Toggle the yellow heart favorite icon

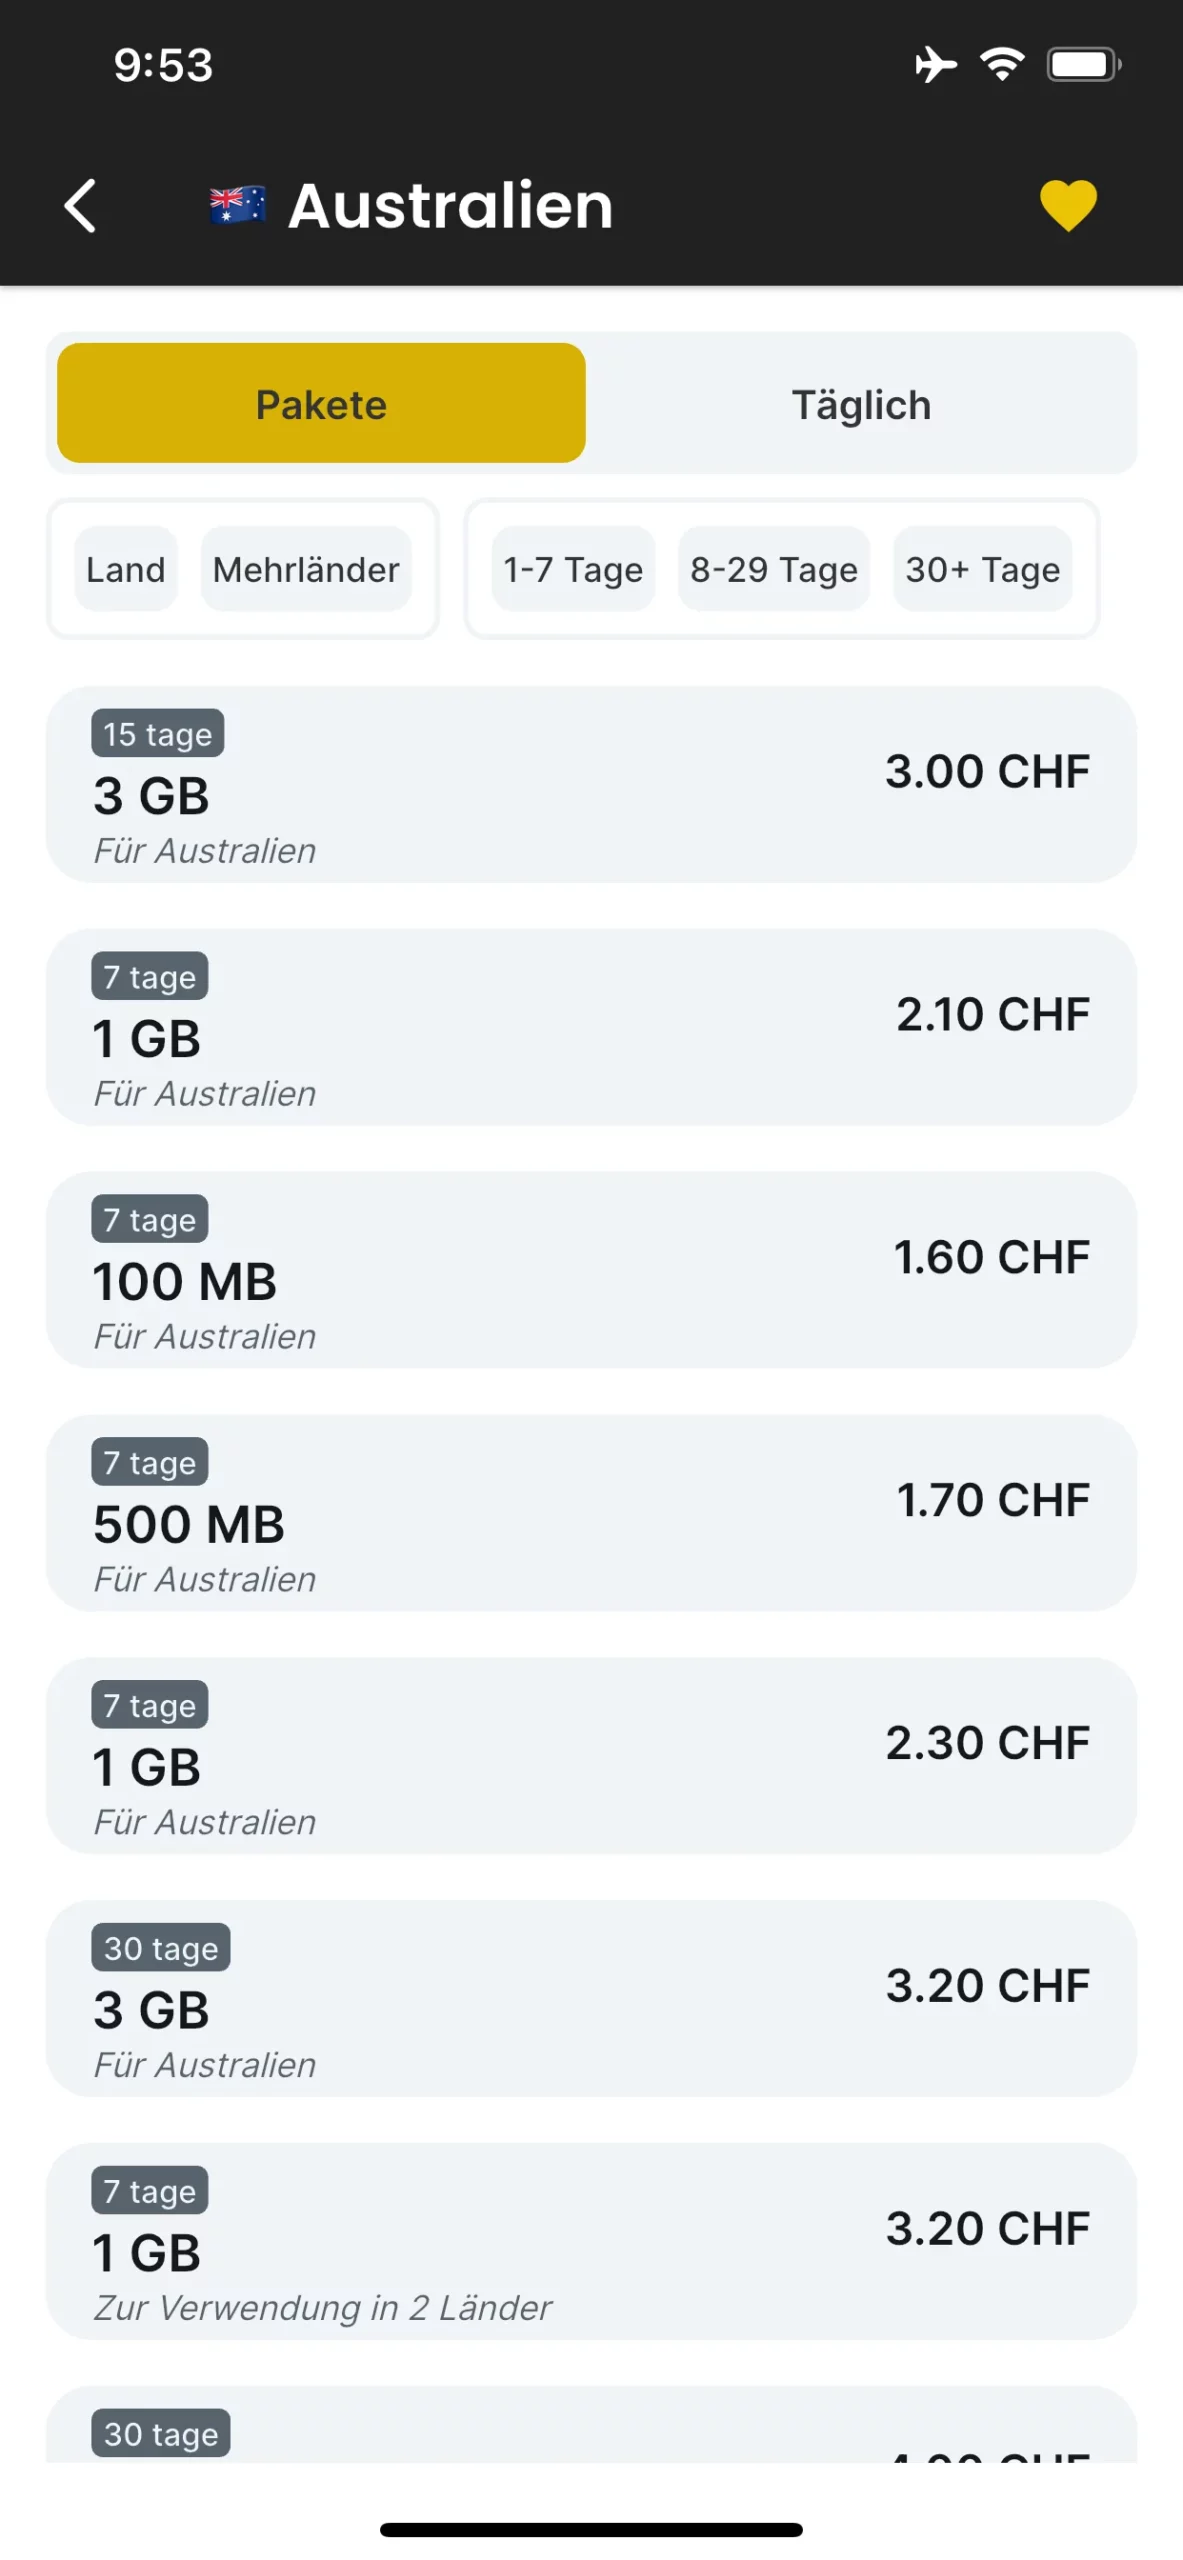pos(1067,205)
